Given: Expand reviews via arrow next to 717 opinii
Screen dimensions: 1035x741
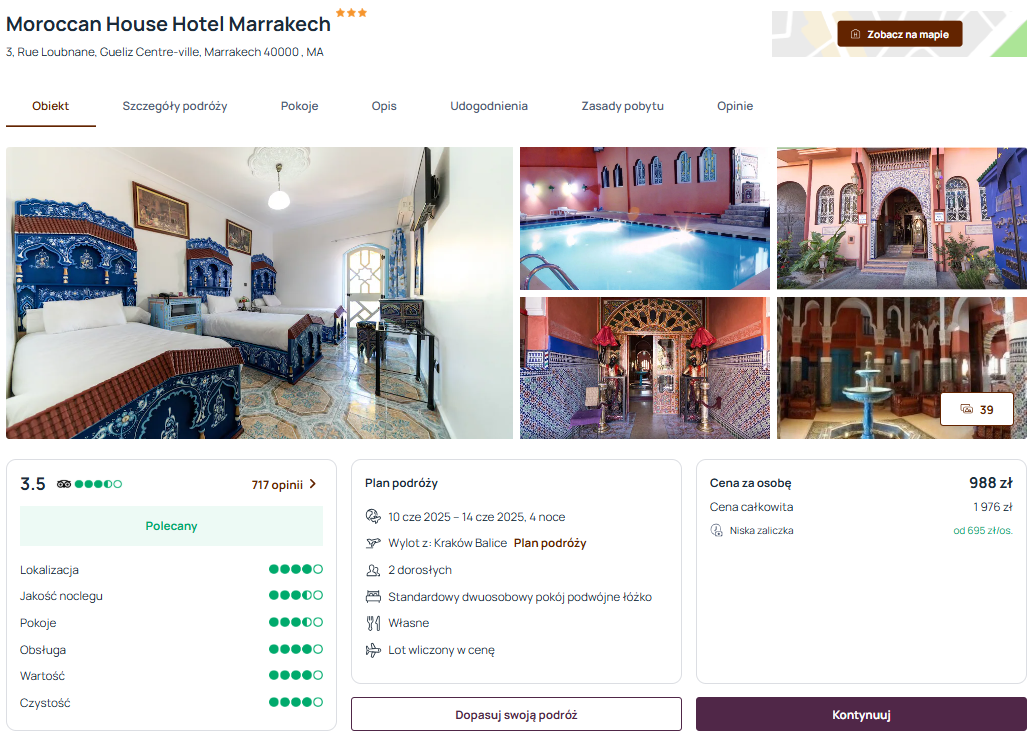Looking at the screenshot, I should pos(313,484).
